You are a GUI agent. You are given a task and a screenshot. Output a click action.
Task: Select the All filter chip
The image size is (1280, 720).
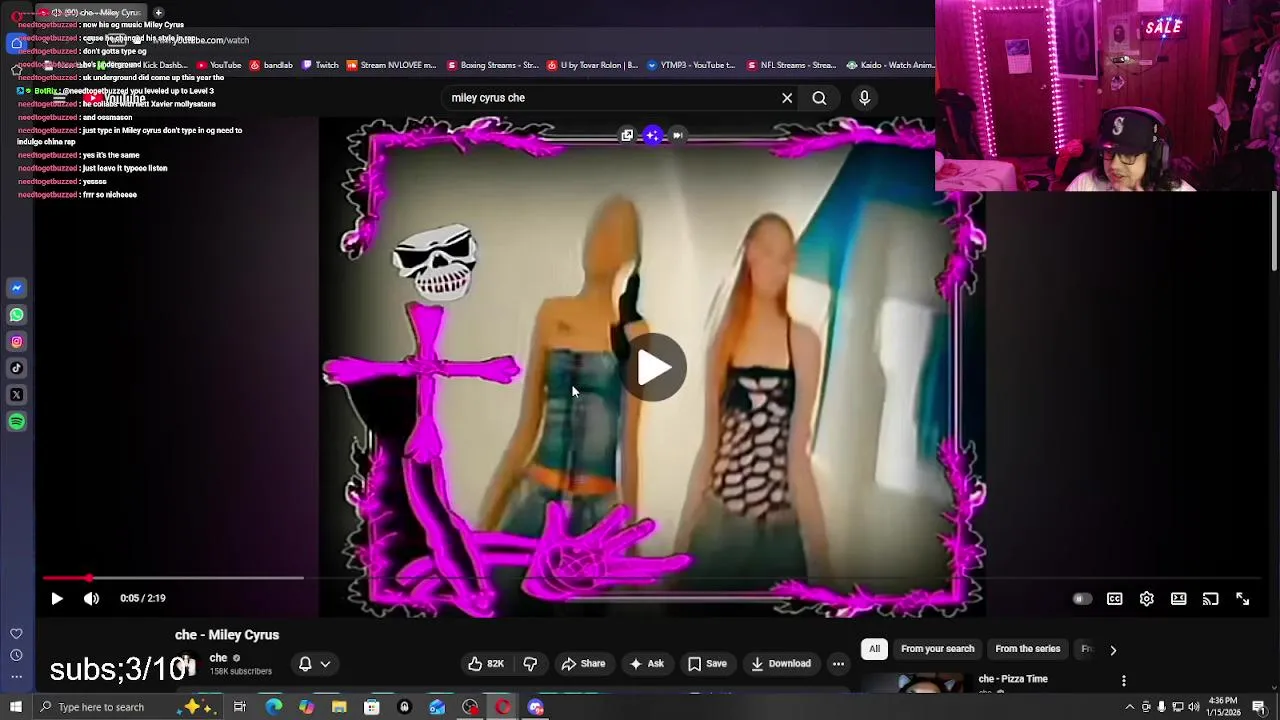coord(874,649)
